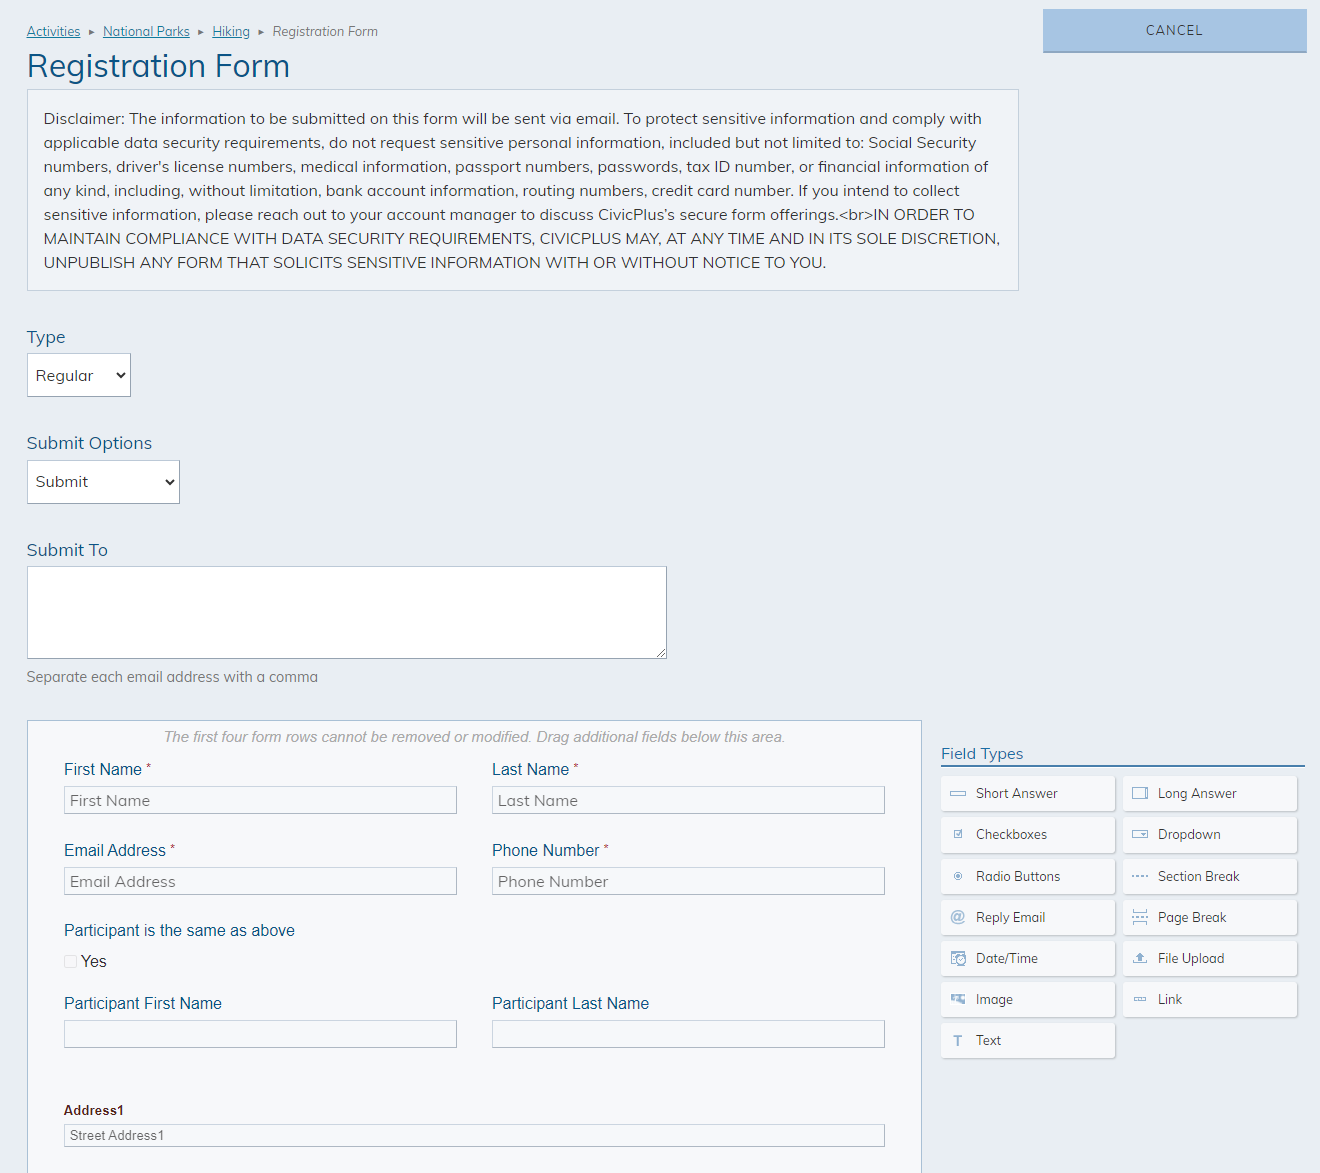Viewport: 1320px width, 1173px height.
Task: Click the Submit To label
Action: (x=67, y=550)
